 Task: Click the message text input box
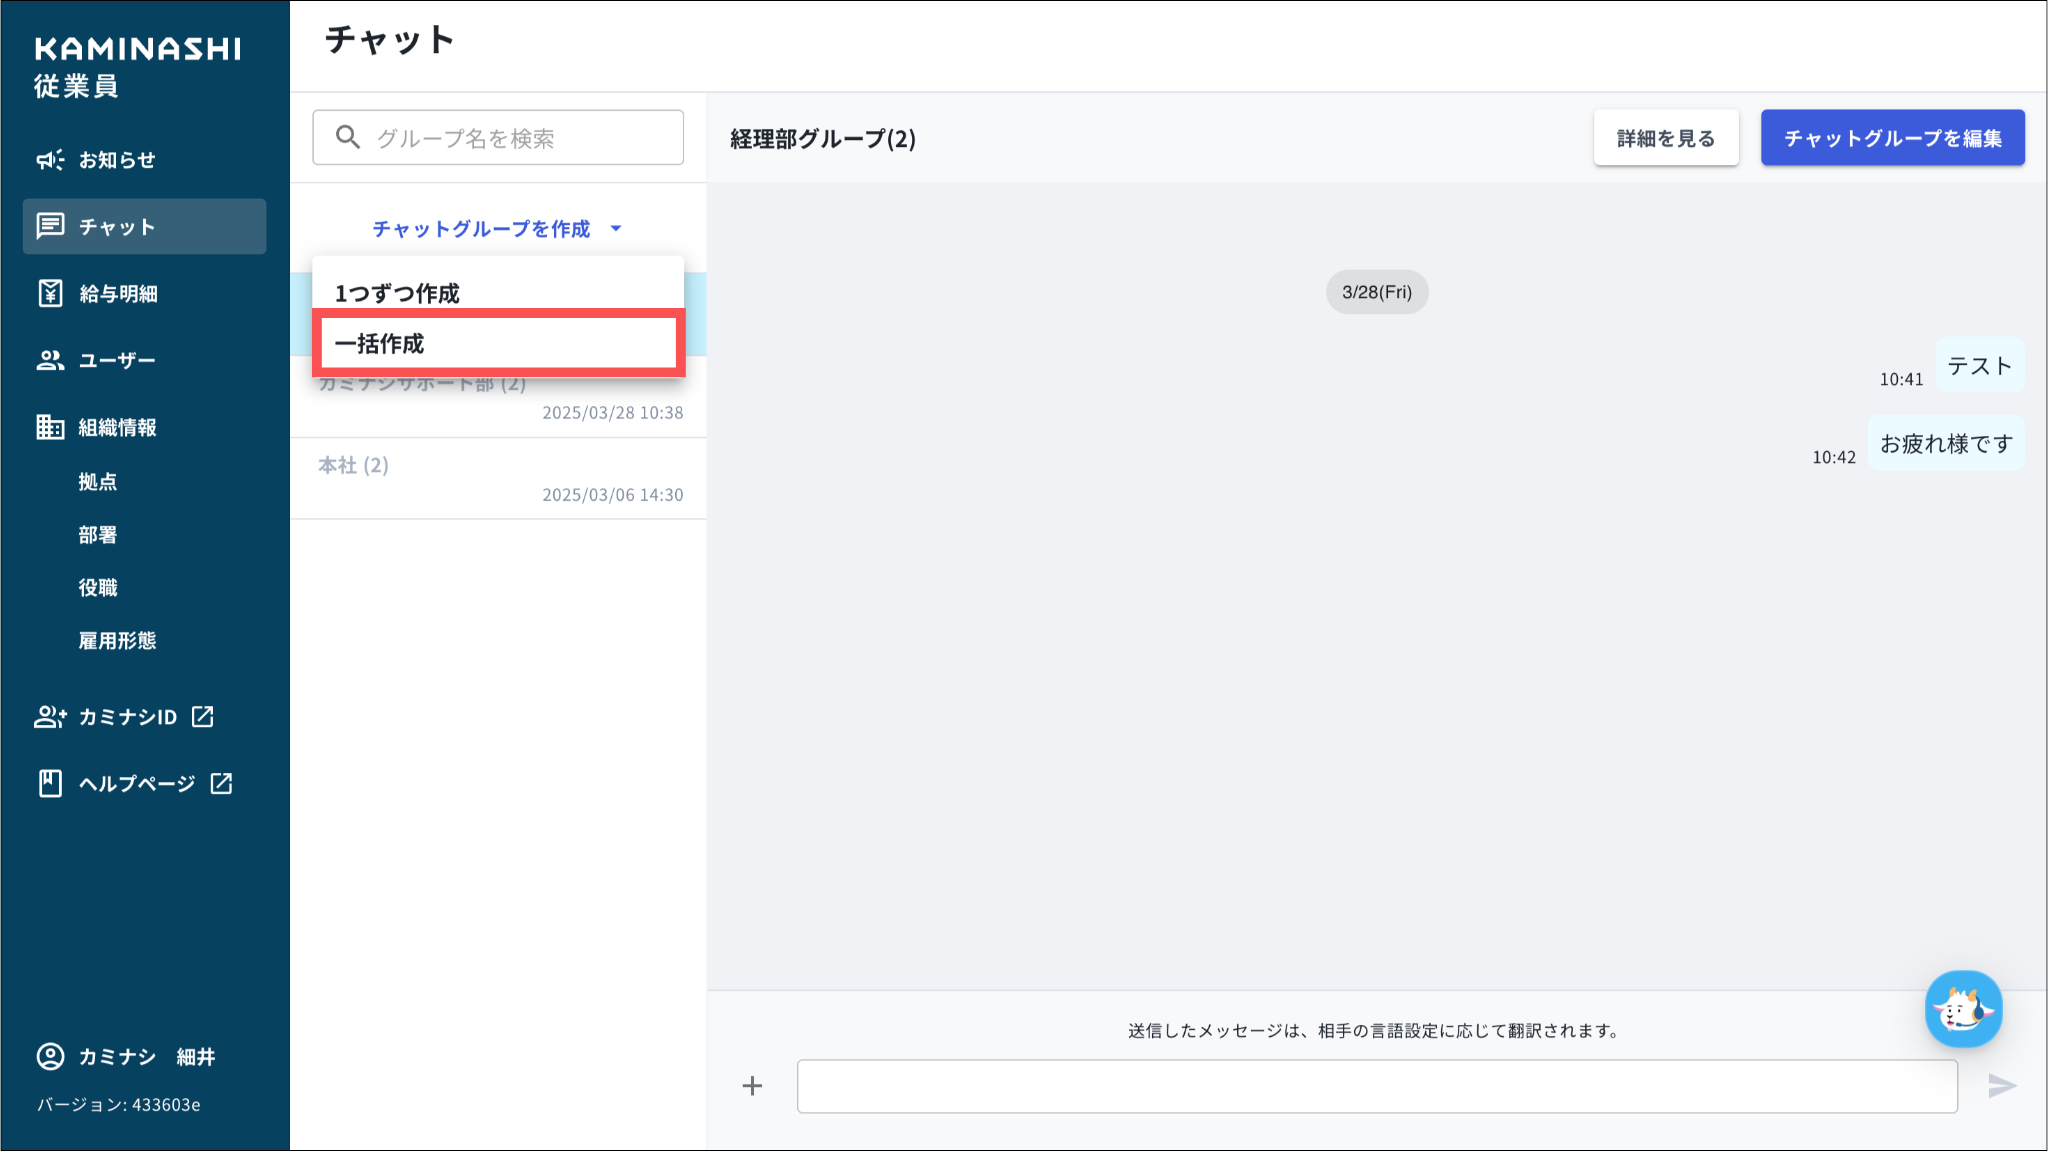pyautogui.click(x=1376, y=1086)
